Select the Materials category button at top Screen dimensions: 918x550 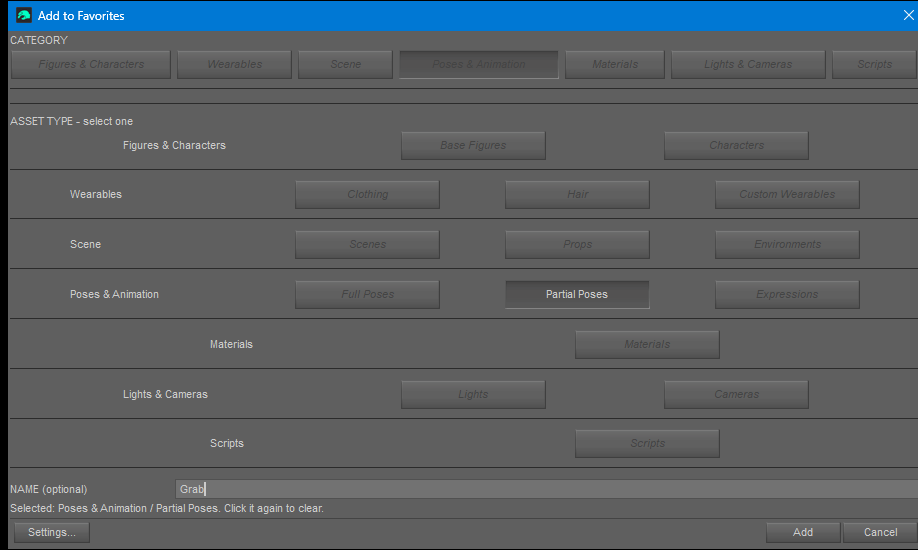[615, 64]
